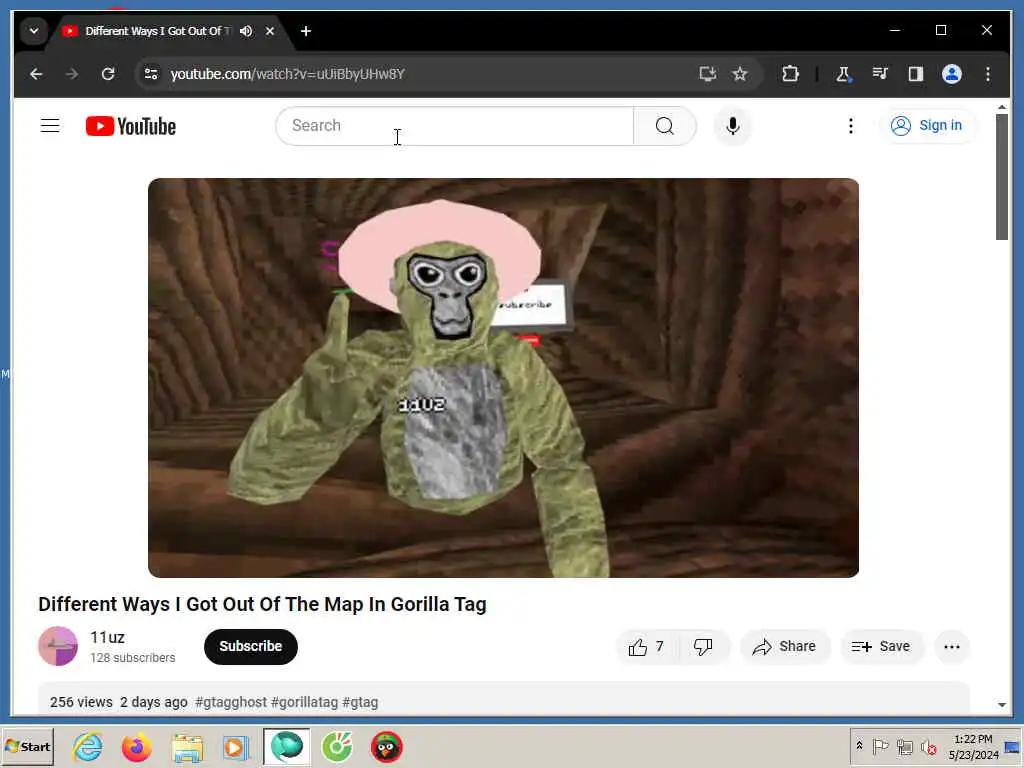
Task: Click the red bird taskbar icon
Action: (387, 747)
